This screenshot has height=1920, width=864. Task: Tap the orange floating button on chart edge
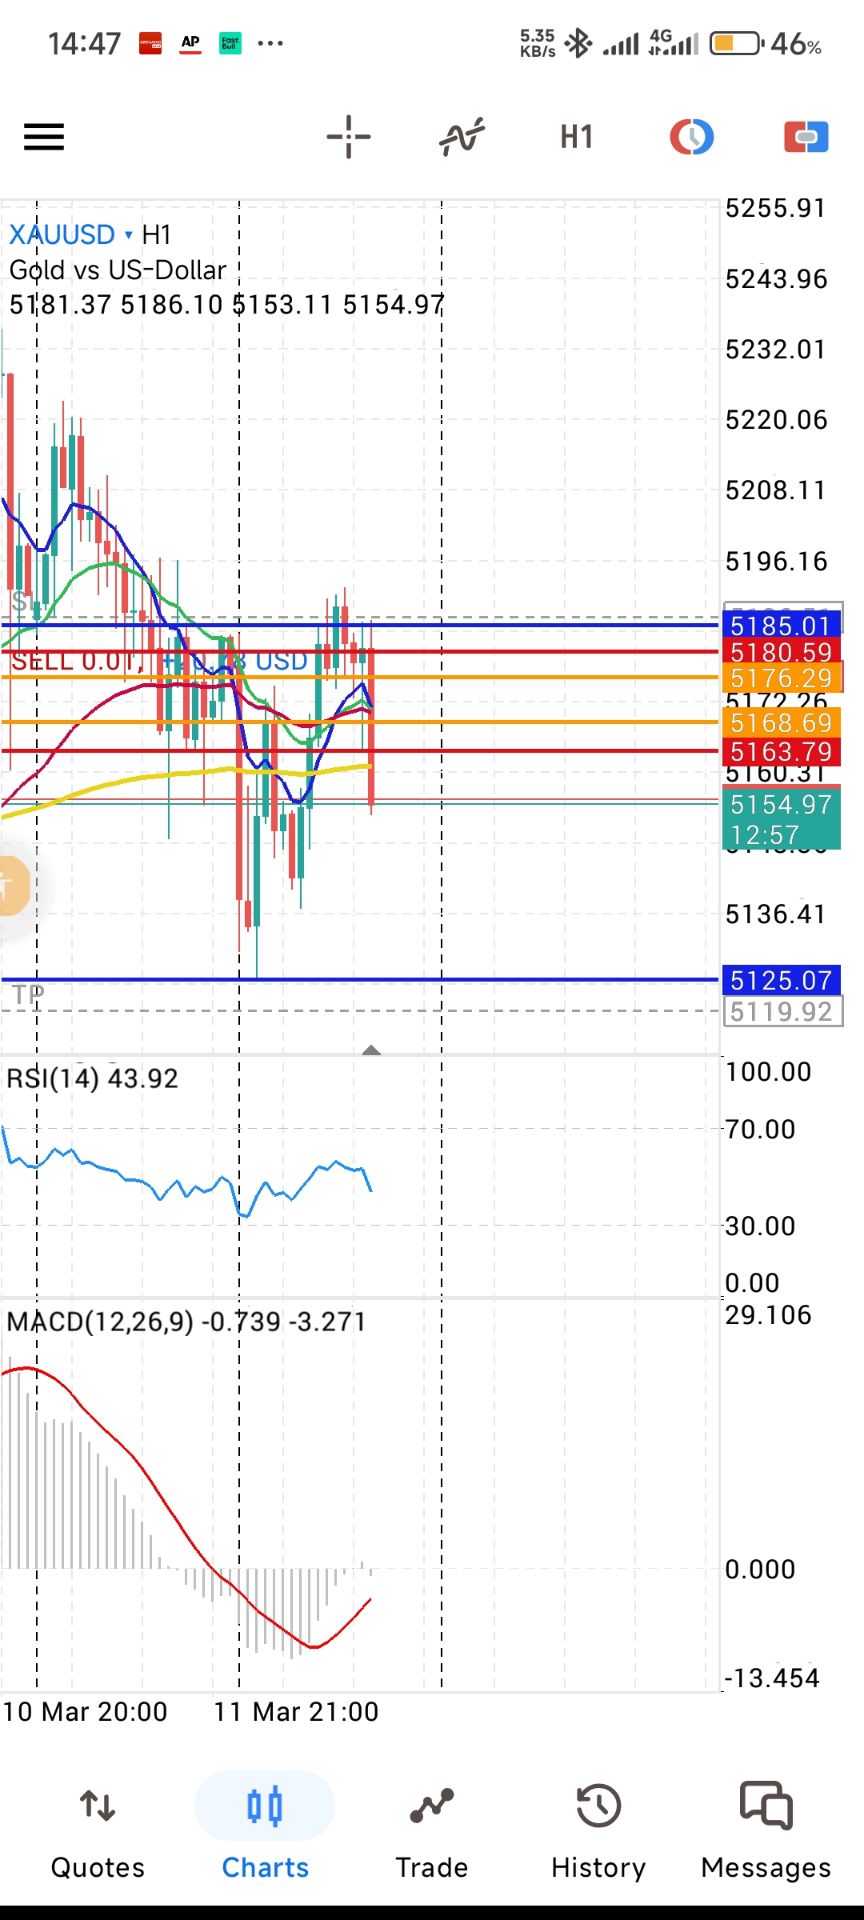(12, 885)
